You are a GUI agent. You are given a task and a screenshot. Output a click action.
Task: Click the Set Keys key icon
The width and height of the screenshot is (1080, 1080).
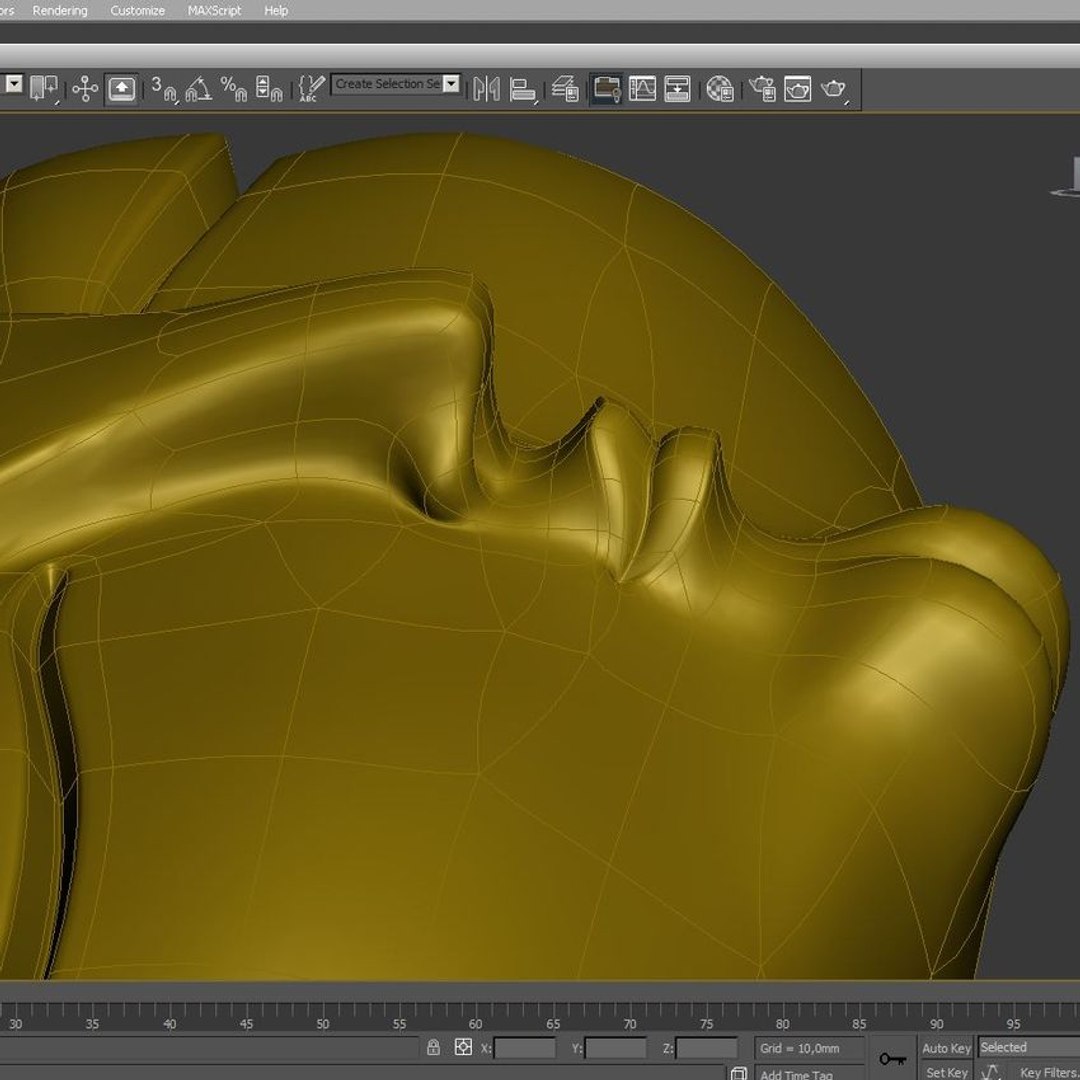point(893,1058)
